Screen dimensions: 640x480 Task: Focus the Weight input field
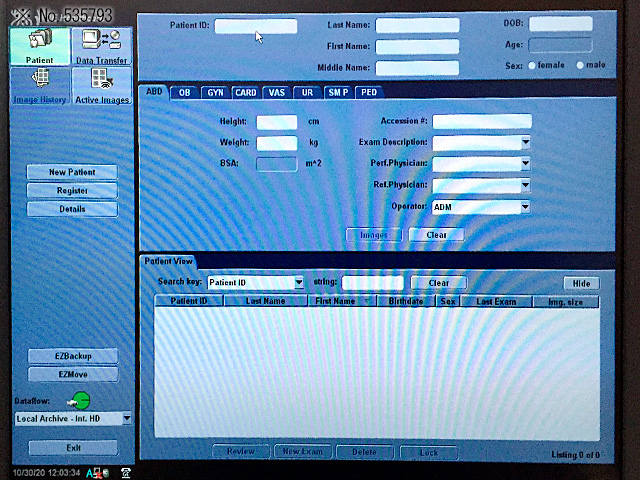pyautogui.click(x=277, y=143)
